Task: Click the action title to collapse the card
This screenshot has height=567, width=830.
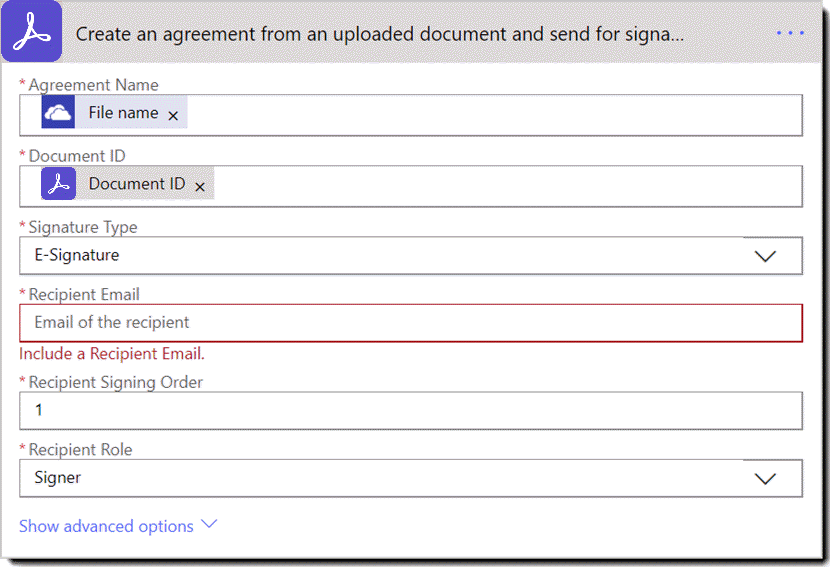Action: point(380,33)
